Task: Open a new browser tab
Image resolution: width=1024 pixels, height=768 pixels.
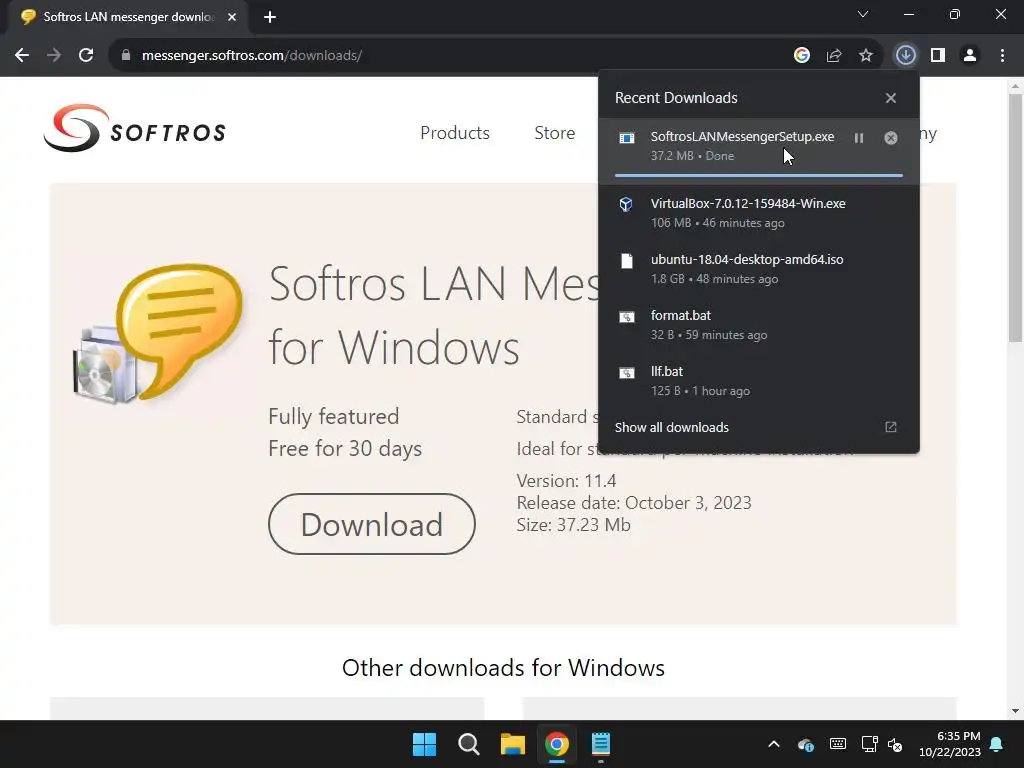Action: [270, 17]
